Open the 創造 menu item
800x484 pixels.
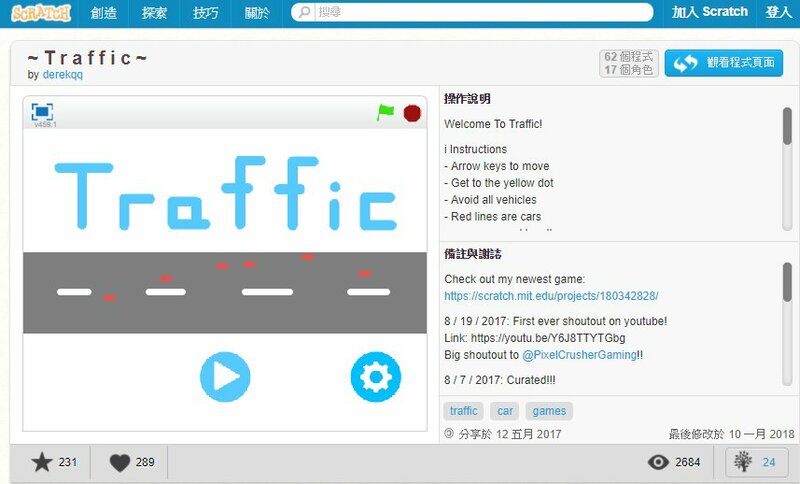pos(104,13)
